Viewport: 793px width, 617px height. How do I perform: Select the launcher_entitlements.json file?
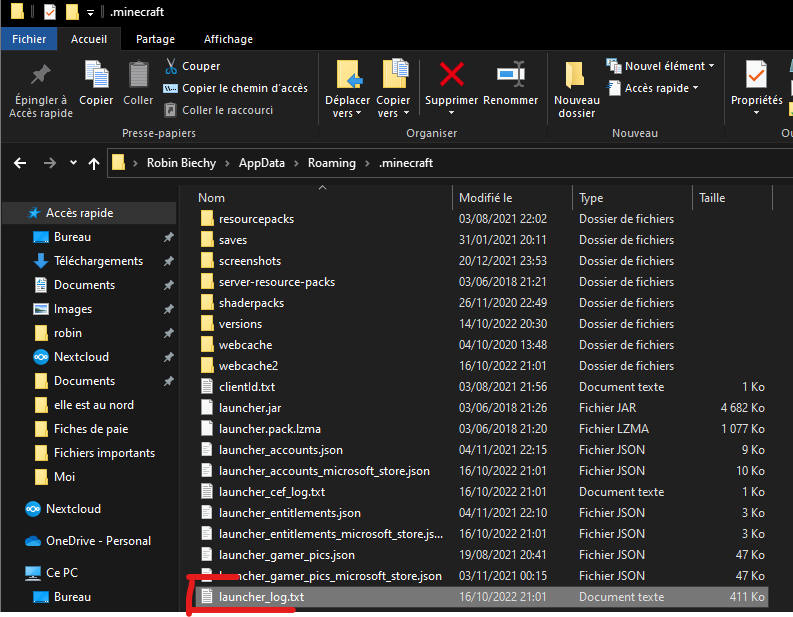click(x=290, y=513)
